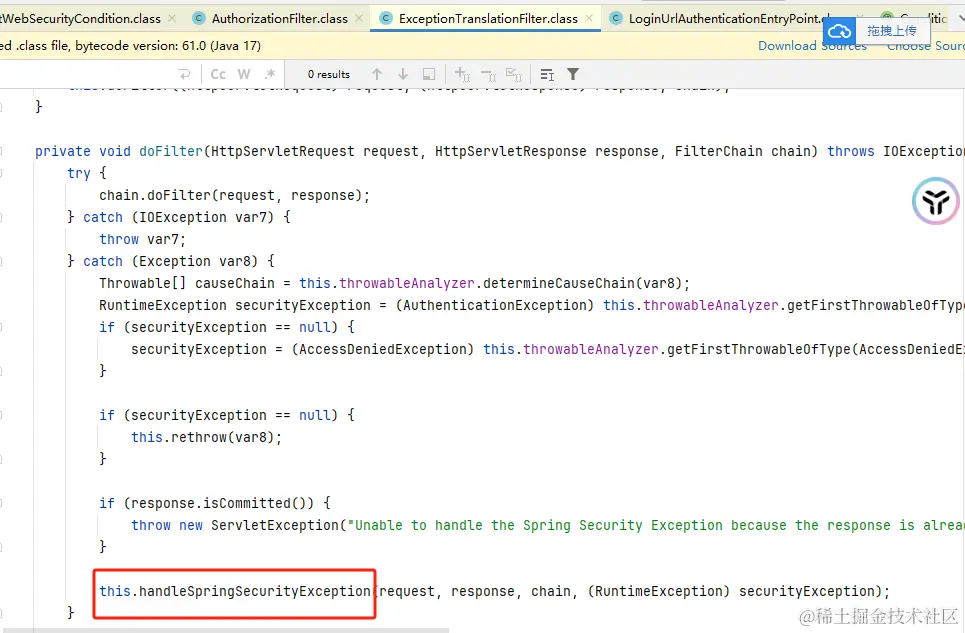Click chain.doFilter(request, response) line
Image resolution: width=965 pixels, height=633 pixels.
tap(234, 196)
